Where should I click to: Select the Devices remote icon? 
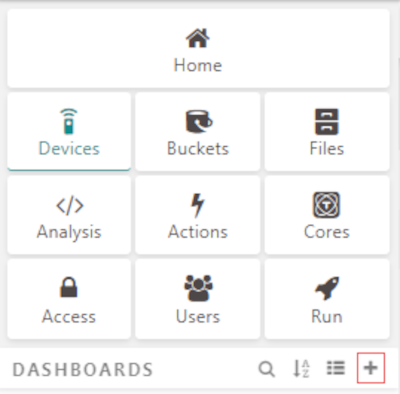69,121
